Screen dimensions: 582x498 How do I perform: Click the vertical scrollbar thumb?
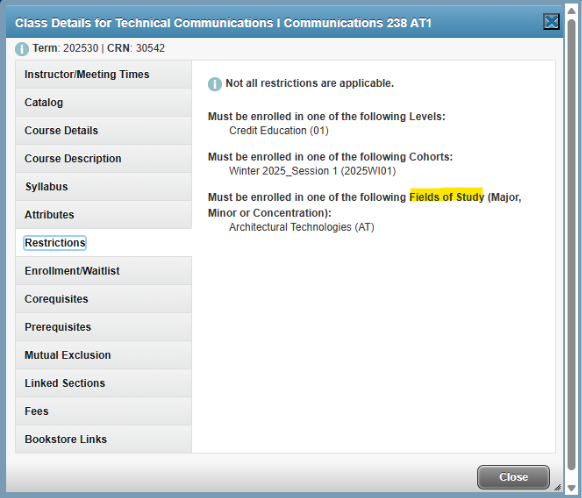click(x=572, y=245)
